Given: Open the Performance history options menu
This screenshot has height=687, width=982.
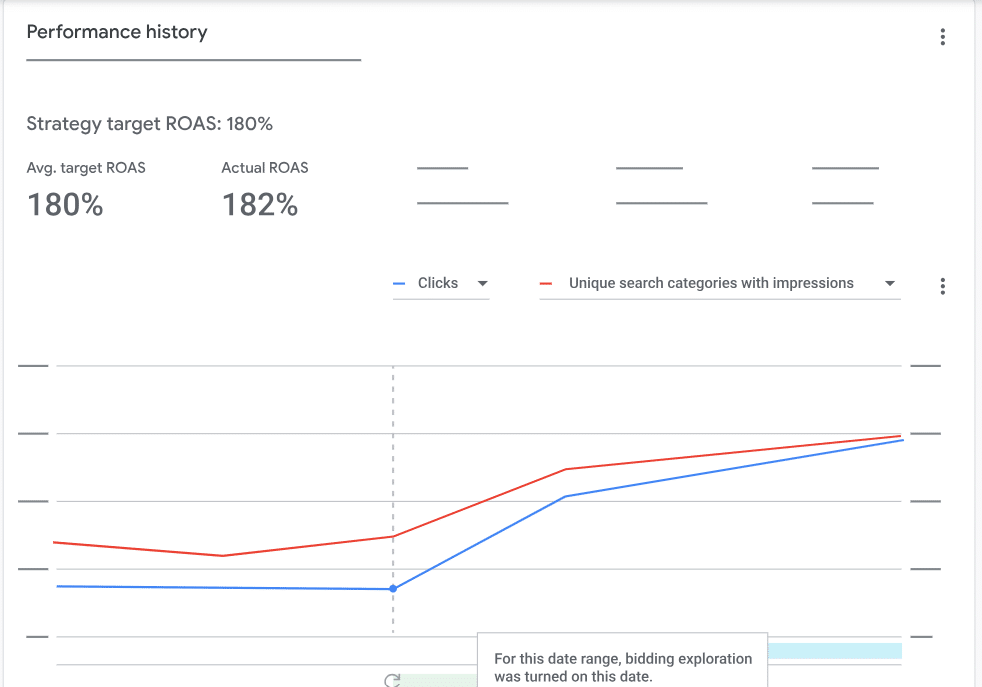Looking at the screenshot, I should click(x=942, y=36).
